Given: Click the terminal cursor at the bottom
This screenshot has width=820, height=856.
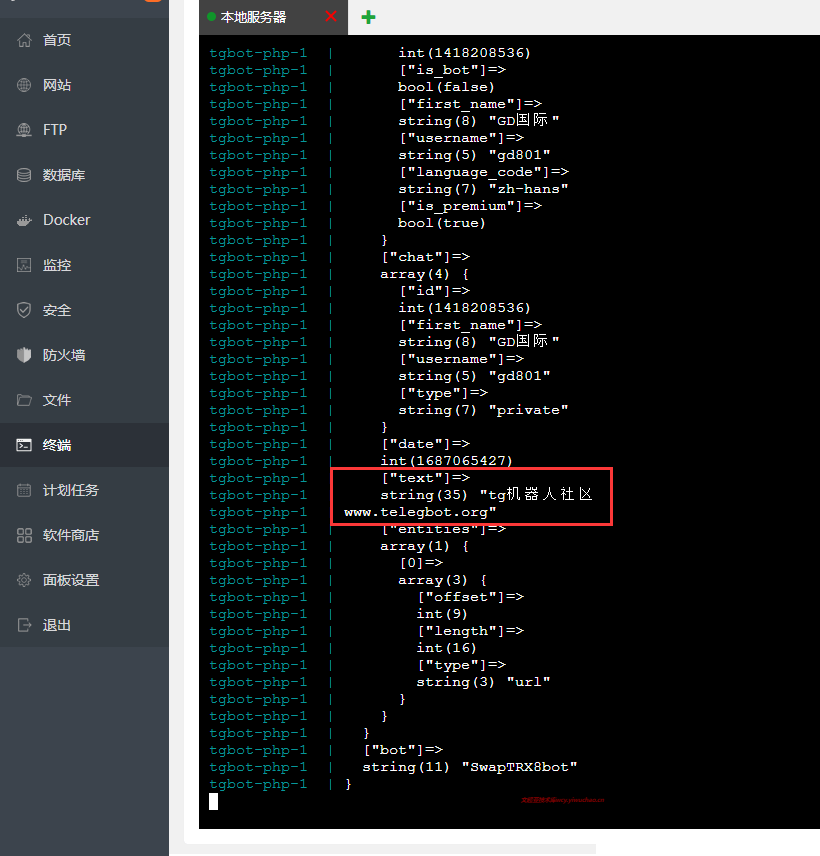Looking at the screenshot, I should [213, 801].
